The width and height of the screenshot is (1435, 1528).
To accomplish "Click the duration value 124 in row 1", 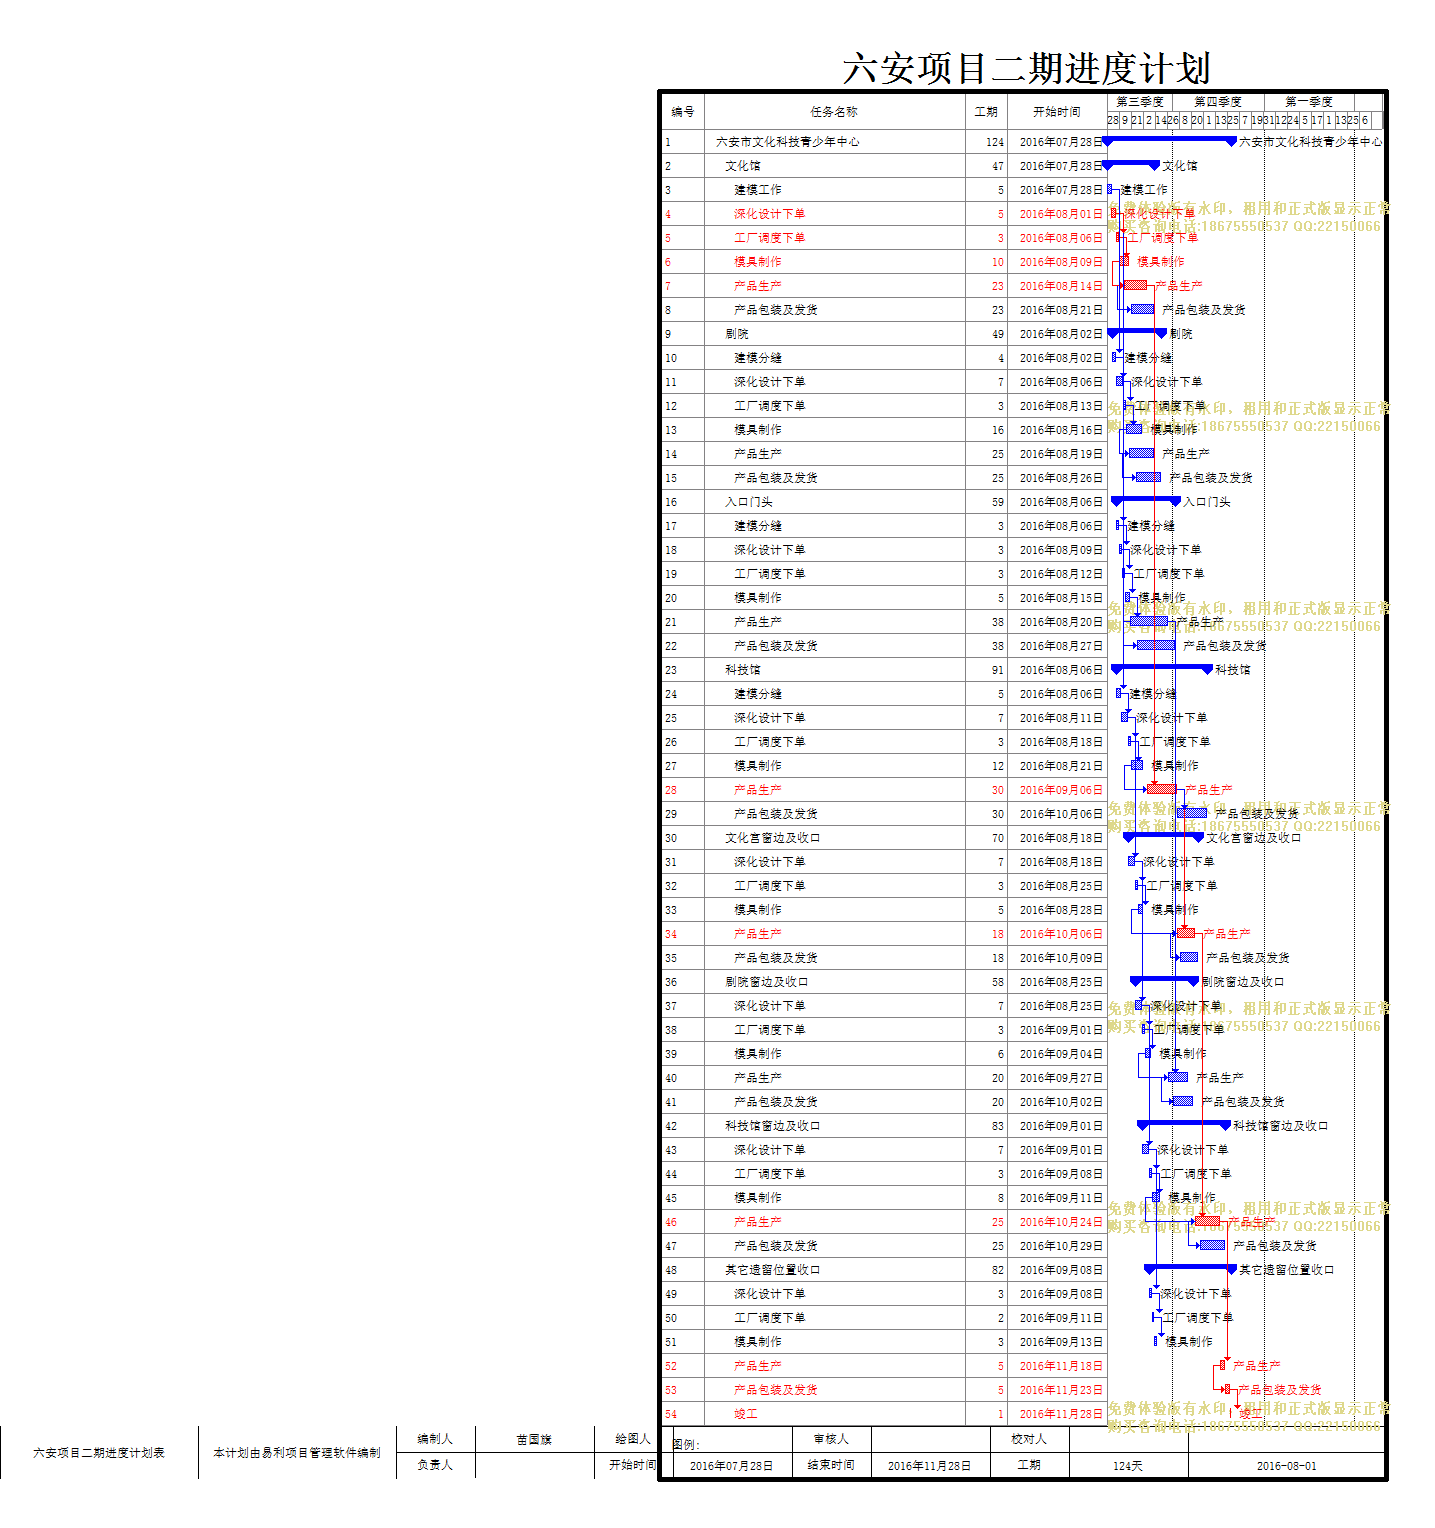I will [x=995, y=142].
